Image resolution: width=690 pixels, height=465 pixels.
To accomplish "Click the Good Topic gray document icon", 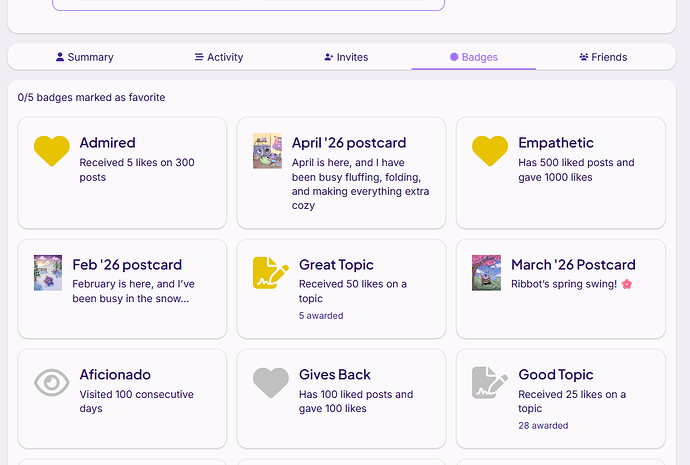I will [x=490, y=383].
